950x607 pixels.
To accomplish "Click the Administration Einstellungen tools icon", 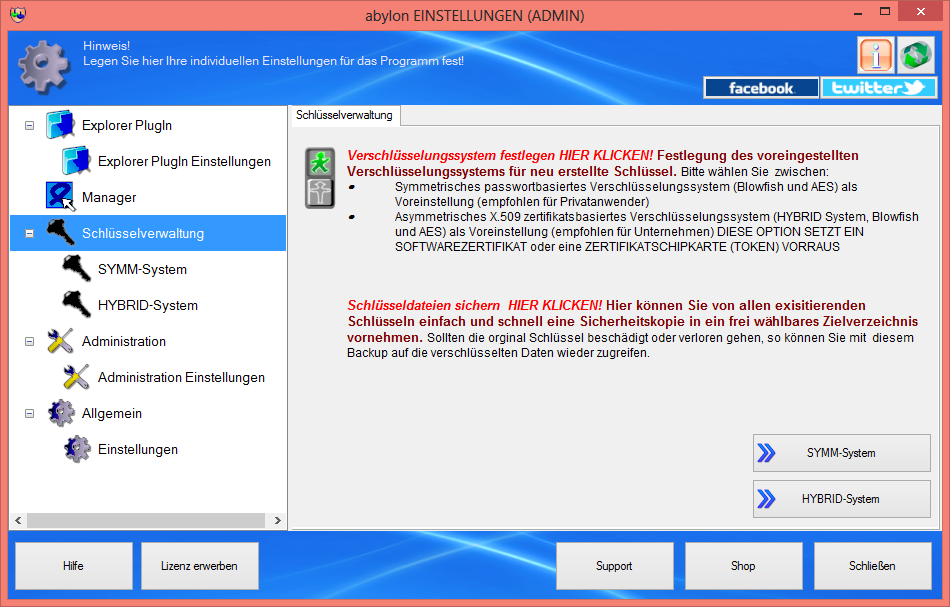I will point(76,377).
